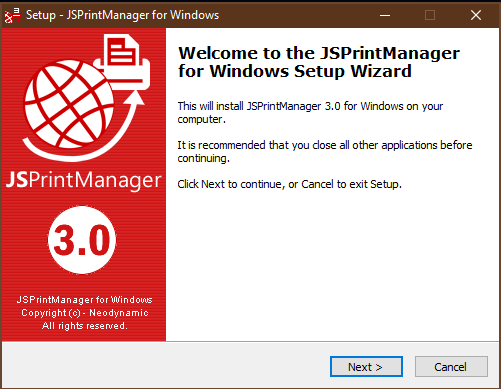Click the 'This will install JSPrintManager 3.0' text
Viewport: 501px width, 389px height.
click(x=310, y=112)
